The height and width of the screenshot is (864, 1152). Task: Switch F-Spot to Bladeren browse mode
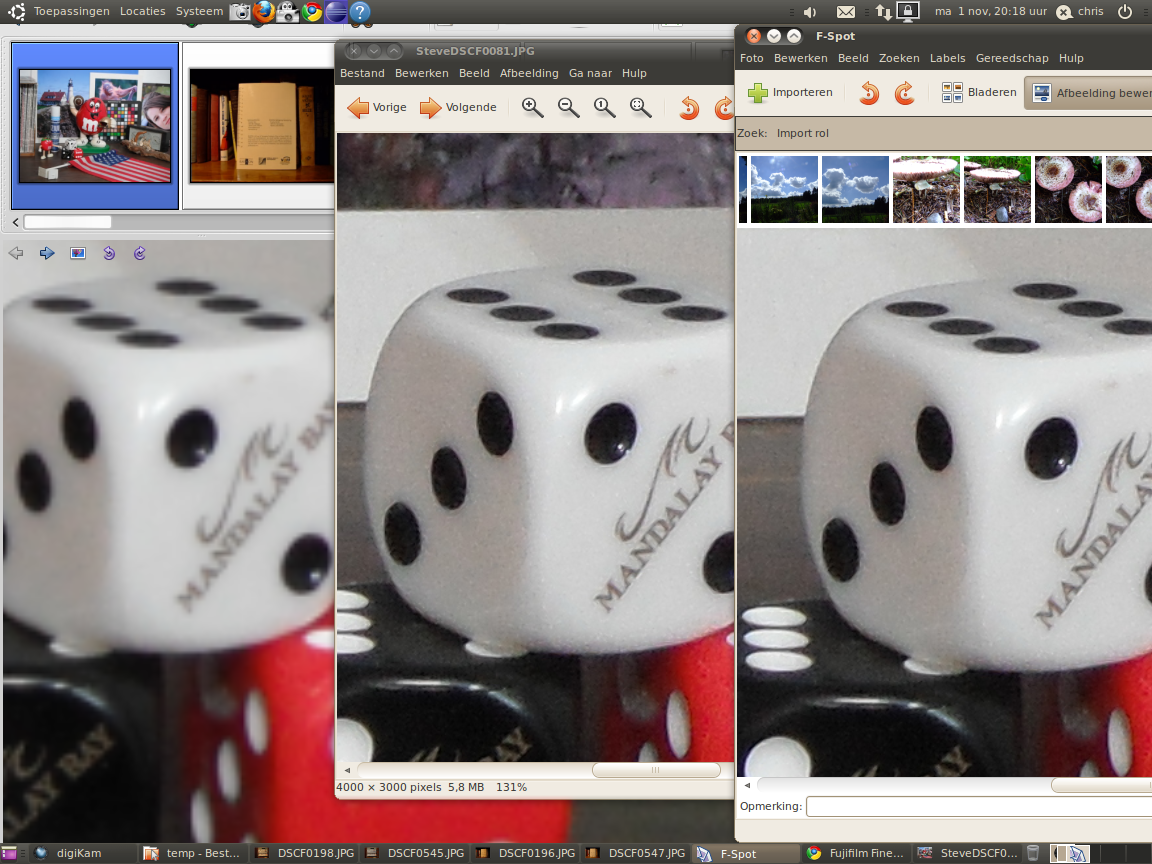click(979, 93)
